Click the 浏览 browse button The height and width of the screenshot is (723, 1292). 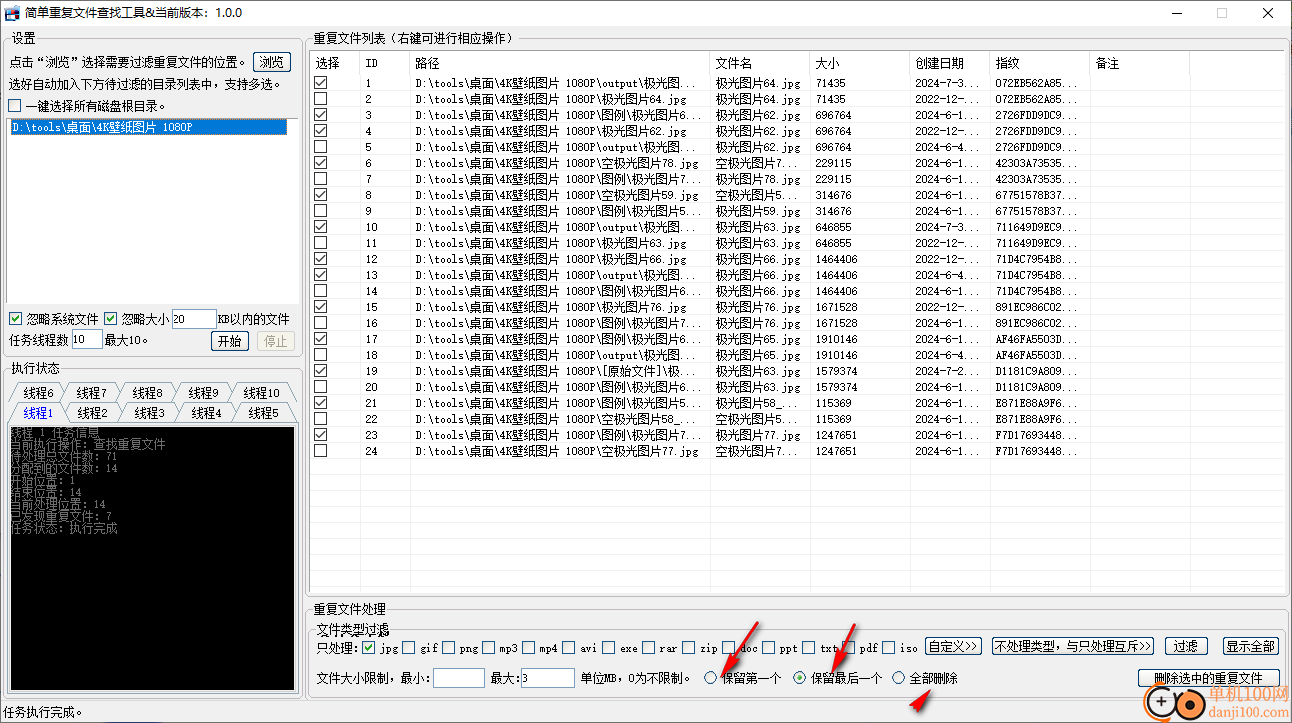[x=271, y=62]
